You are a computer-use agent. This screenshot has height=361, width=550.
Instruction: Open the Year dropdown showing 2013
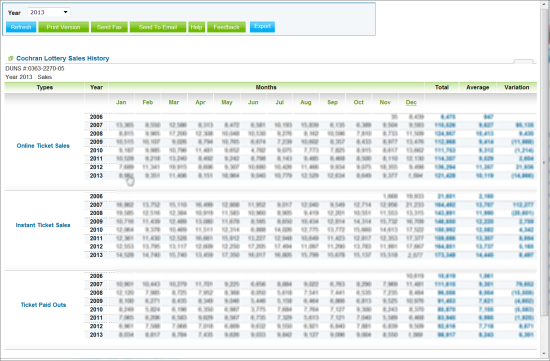tap(49, 12)
